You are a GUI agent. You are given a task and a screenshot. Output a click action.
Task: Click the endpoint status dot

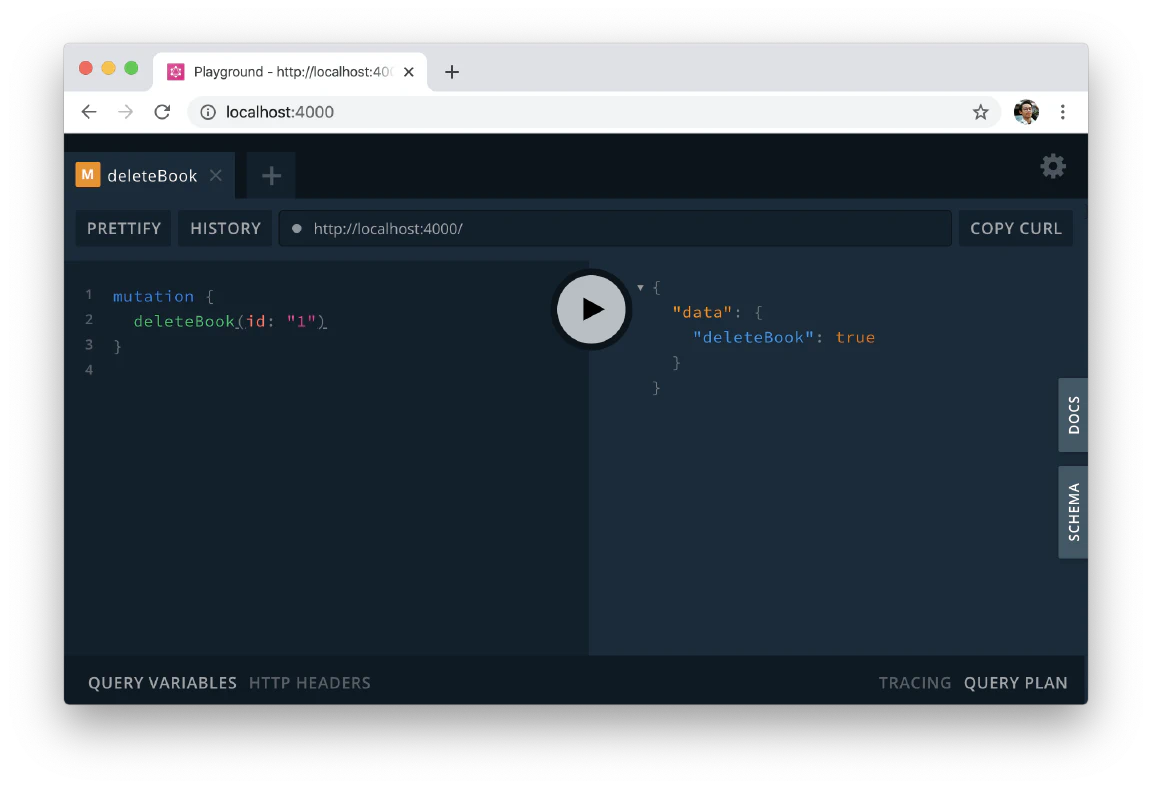[297, 228]
